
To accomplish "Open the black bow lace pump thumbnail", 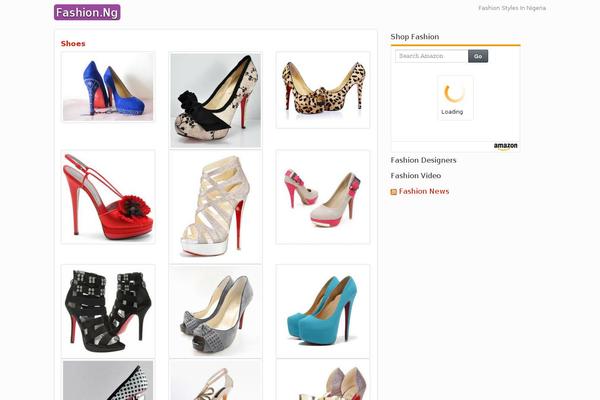I will point(215,100).
